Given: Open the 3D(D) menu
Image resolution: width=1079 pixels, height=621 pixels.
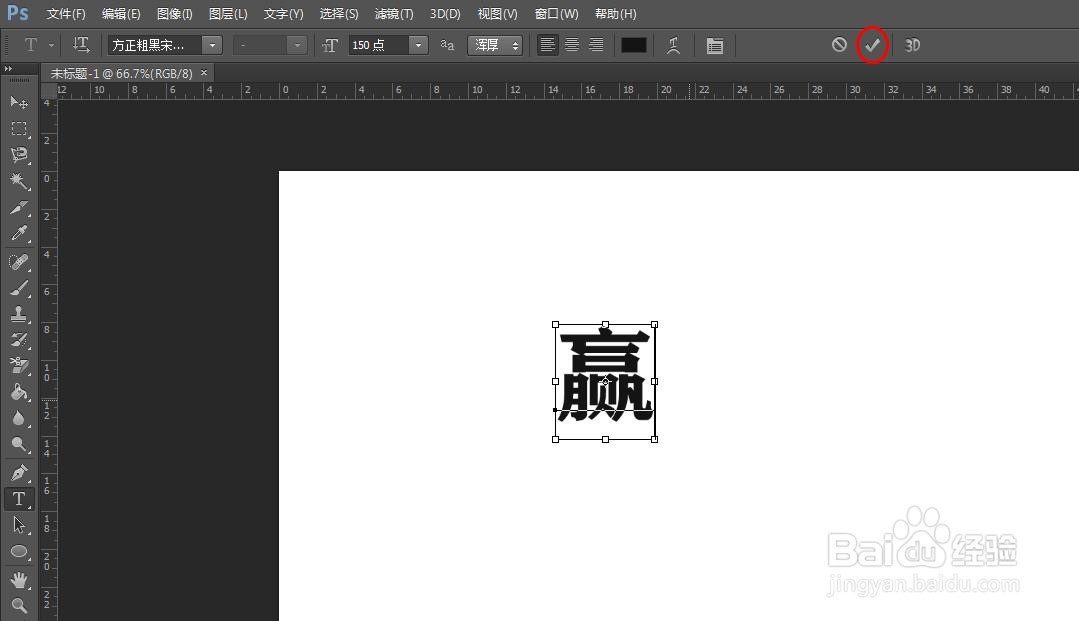Looking at the screenshot, I should click(445, 14).
